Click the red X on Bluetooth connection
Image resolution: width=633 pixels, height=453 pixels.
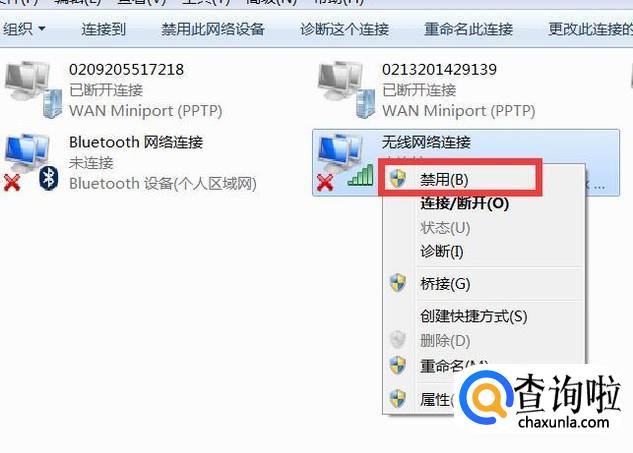tap(12, 182)
